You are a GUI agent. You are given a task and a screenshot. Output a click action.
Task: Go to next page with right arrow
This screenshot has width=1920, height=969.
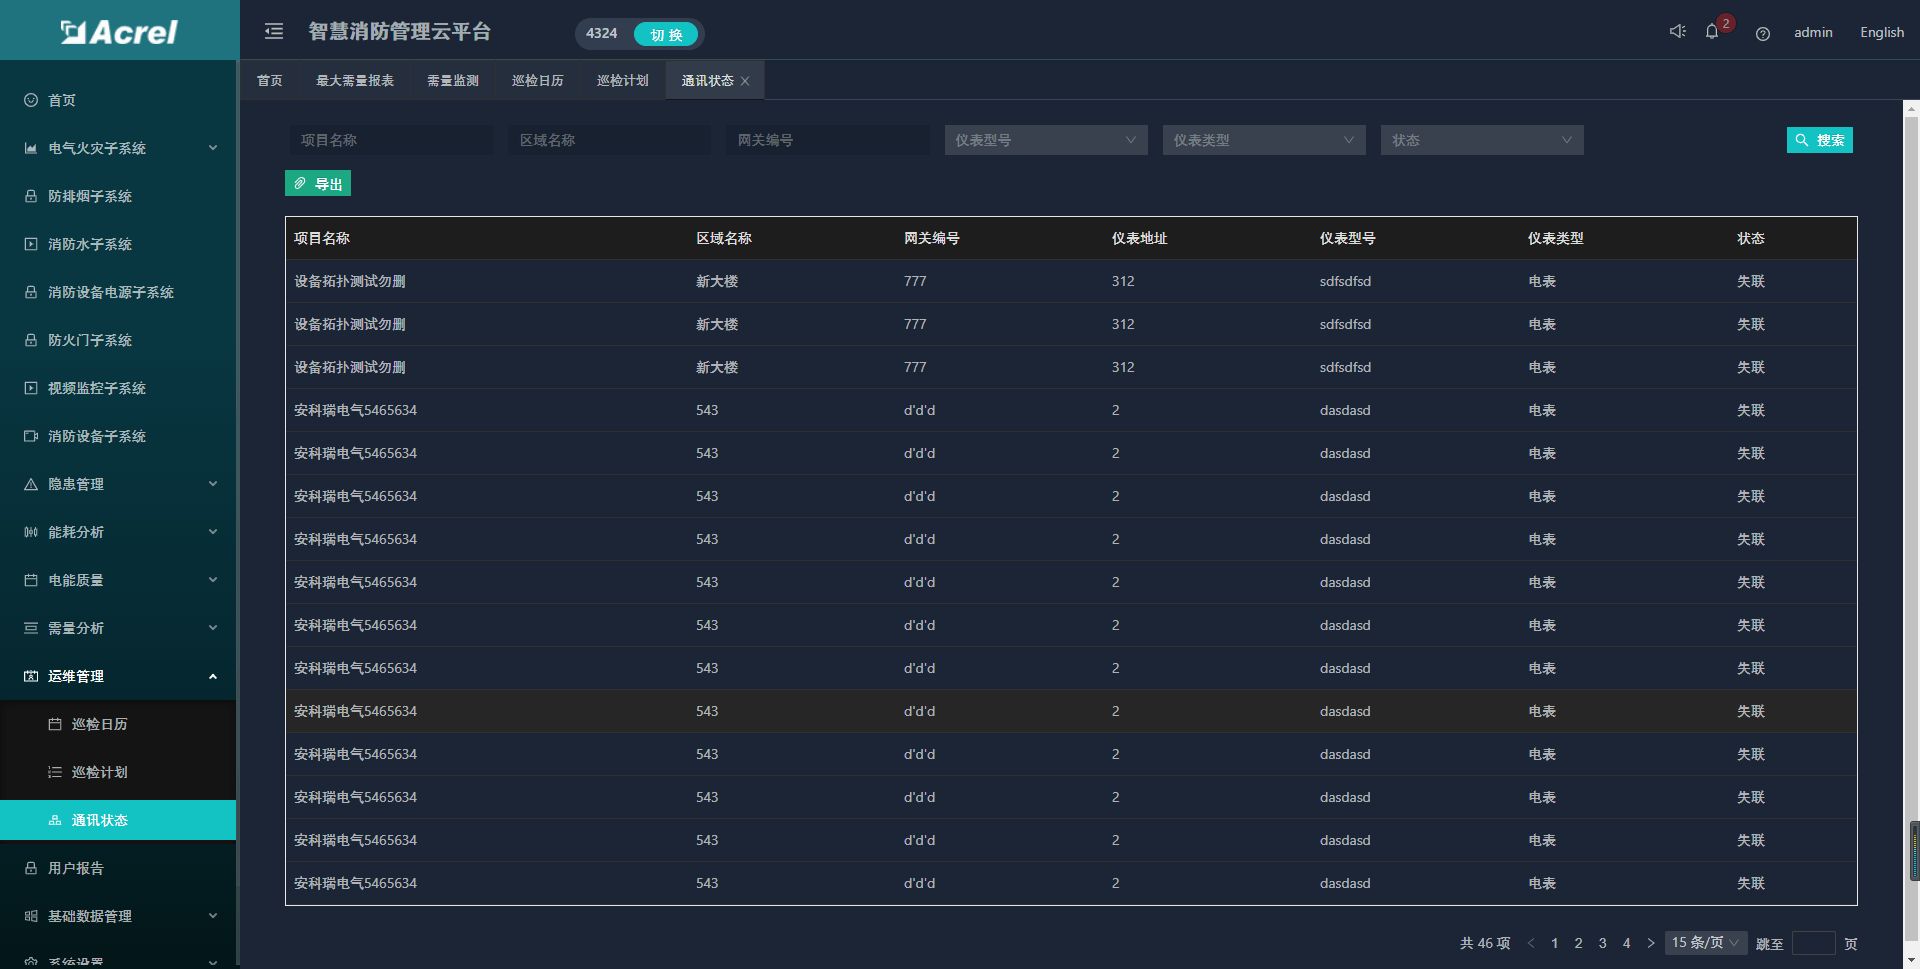[x=1651, y=943]
